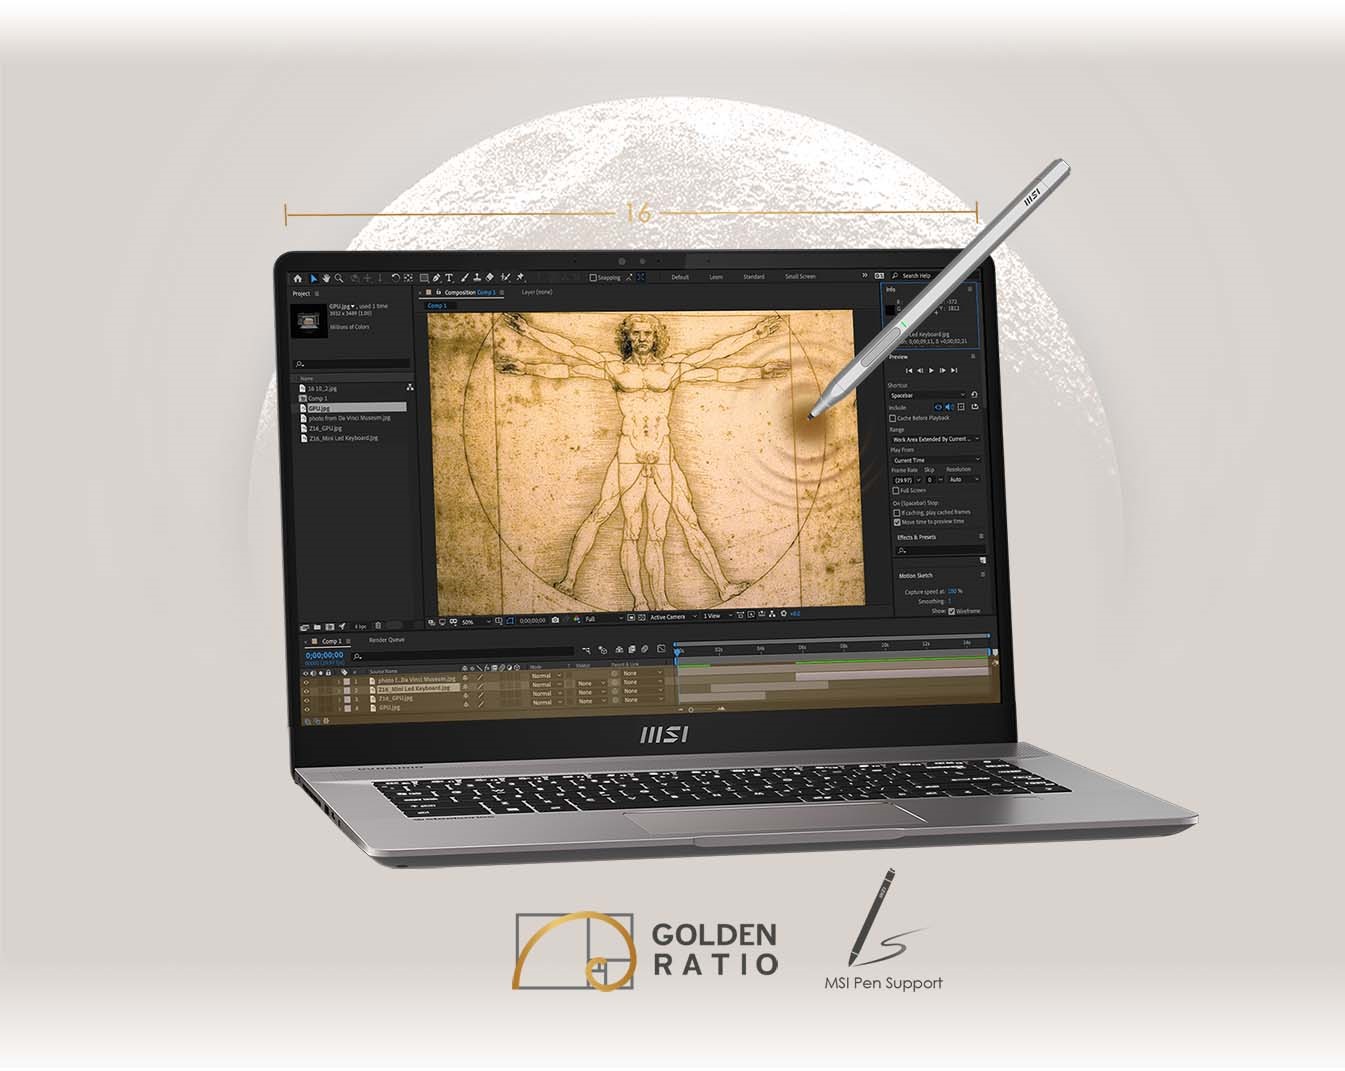The height and width of the screenshot is (1071, 1345).
Task: Toggle include overlays icon in Preview panel
Action: pos(961,407)
